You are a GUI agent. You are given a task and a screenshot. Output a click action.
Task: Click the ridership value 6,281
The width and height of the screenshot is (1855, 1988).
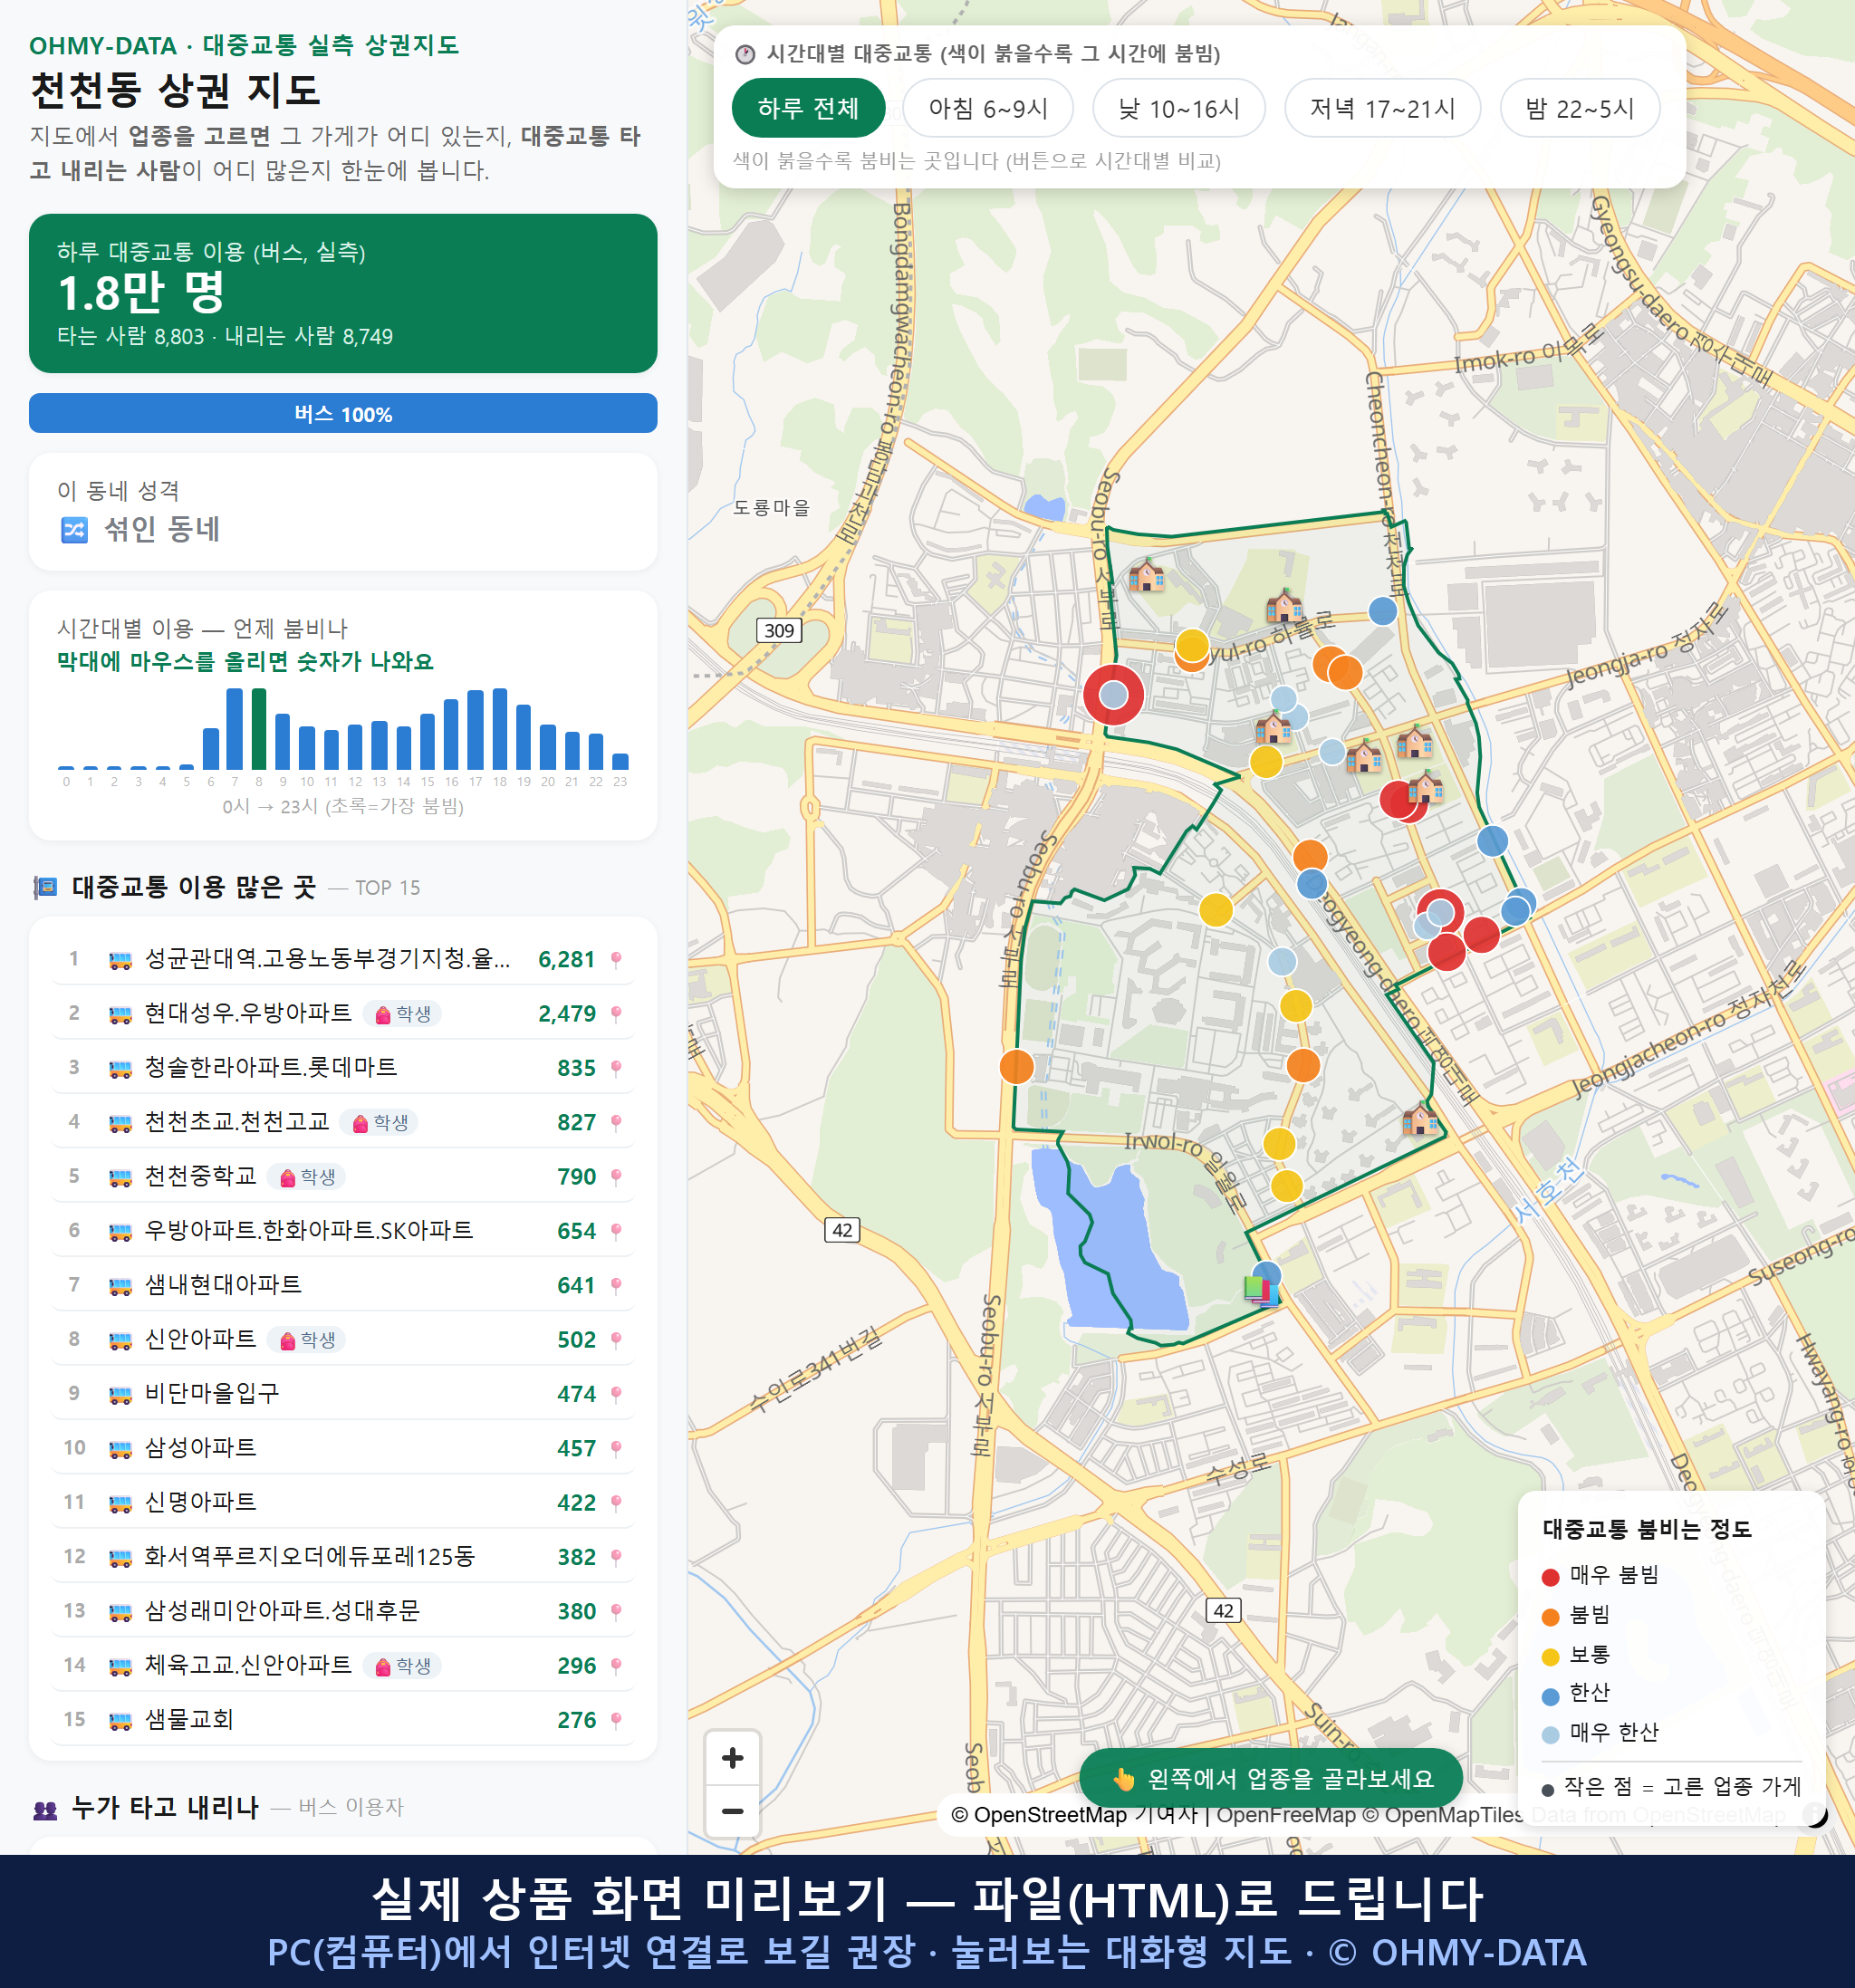[567, 960]
